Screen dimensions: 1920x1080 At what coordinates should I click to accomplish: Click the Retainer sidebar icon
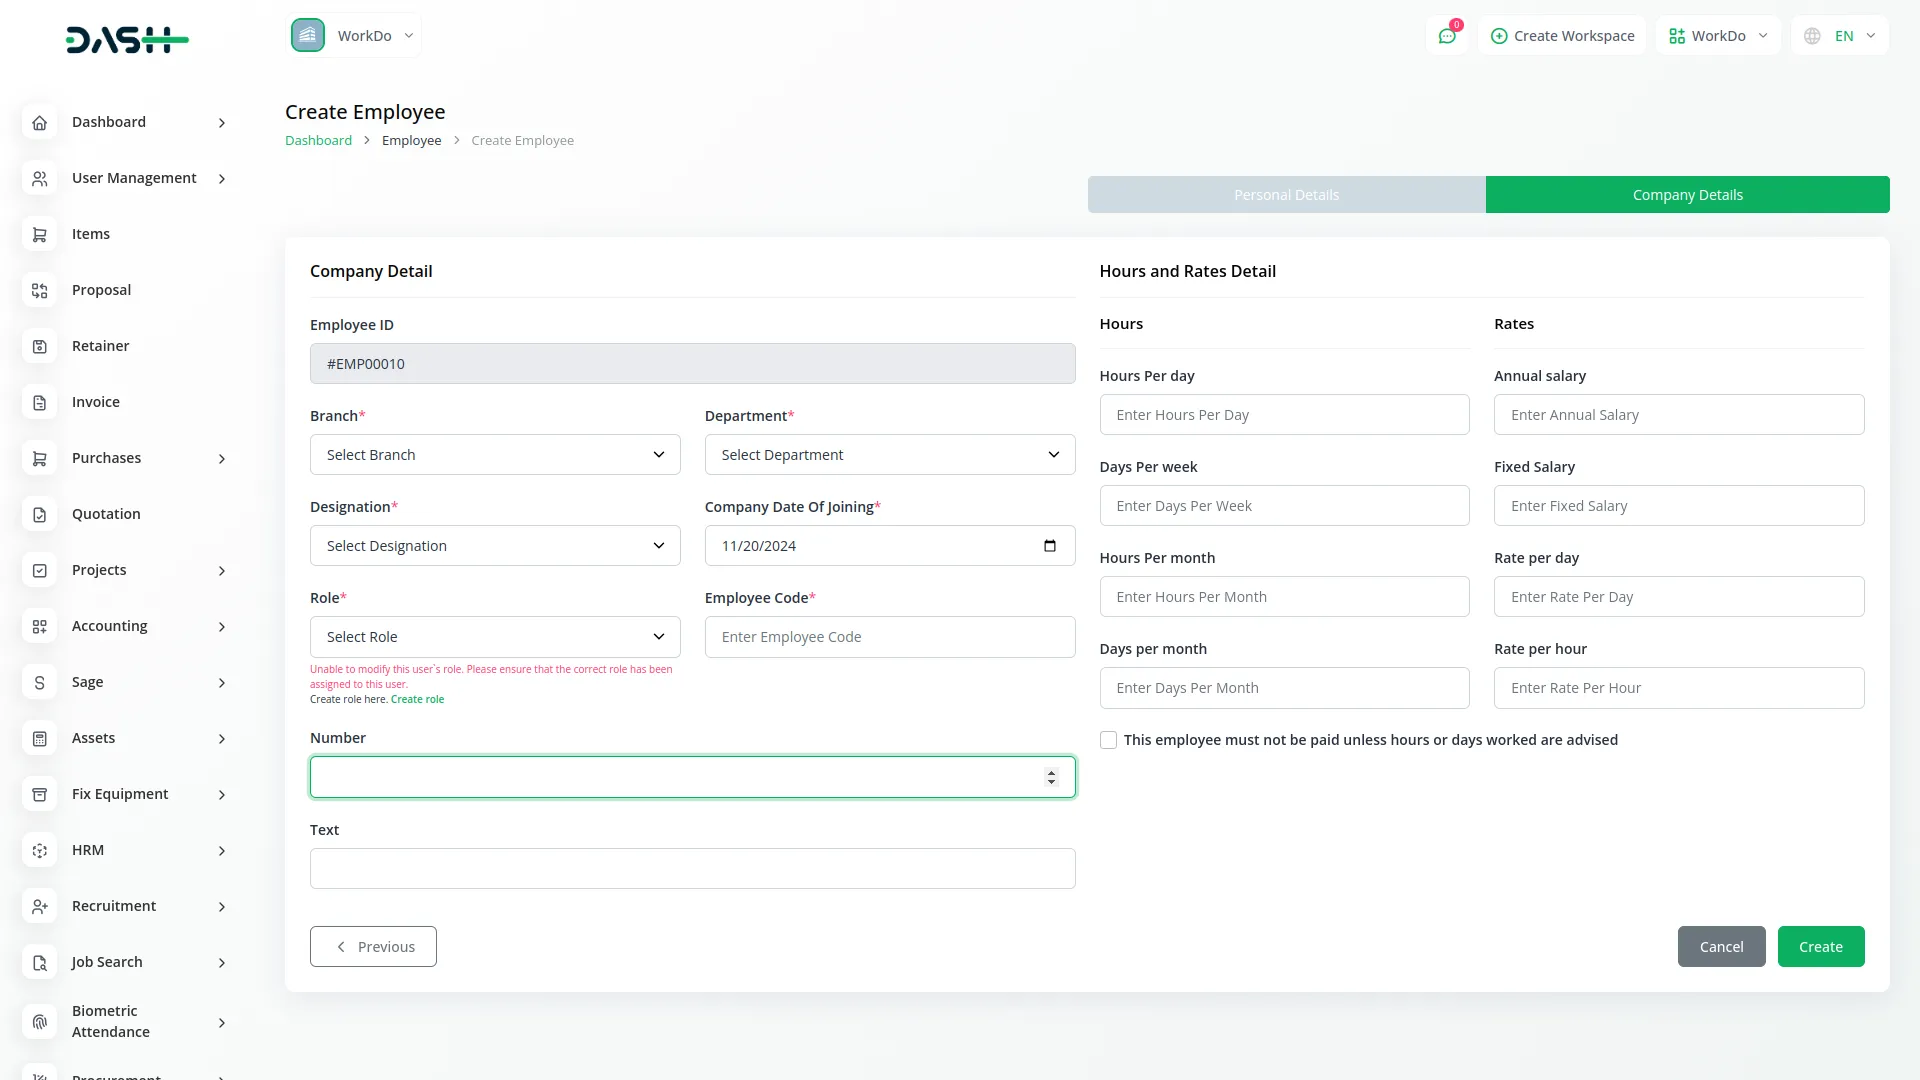(40, 346)
